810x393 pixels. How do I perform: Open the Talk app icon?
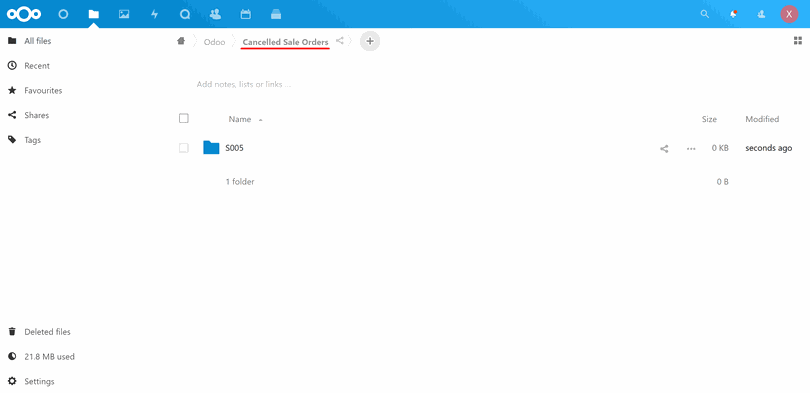tap(185, 14)
